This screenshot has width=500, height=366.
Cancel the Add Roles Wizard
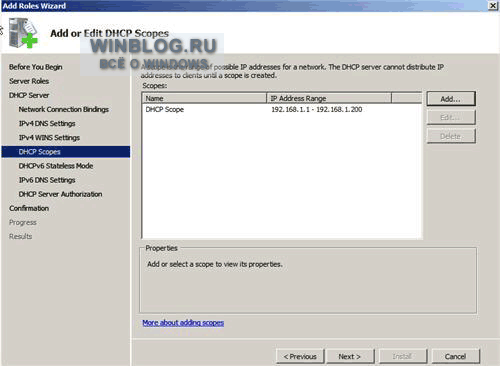455,356
